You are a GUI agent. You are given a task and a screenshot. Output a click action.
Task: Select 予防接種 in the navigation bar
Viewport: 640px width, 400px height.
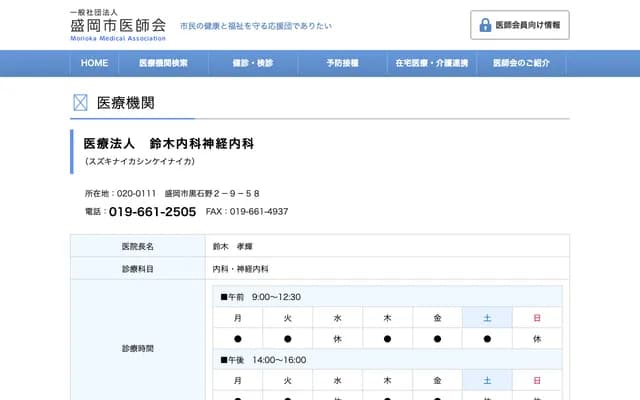click(x=340, y=63)
